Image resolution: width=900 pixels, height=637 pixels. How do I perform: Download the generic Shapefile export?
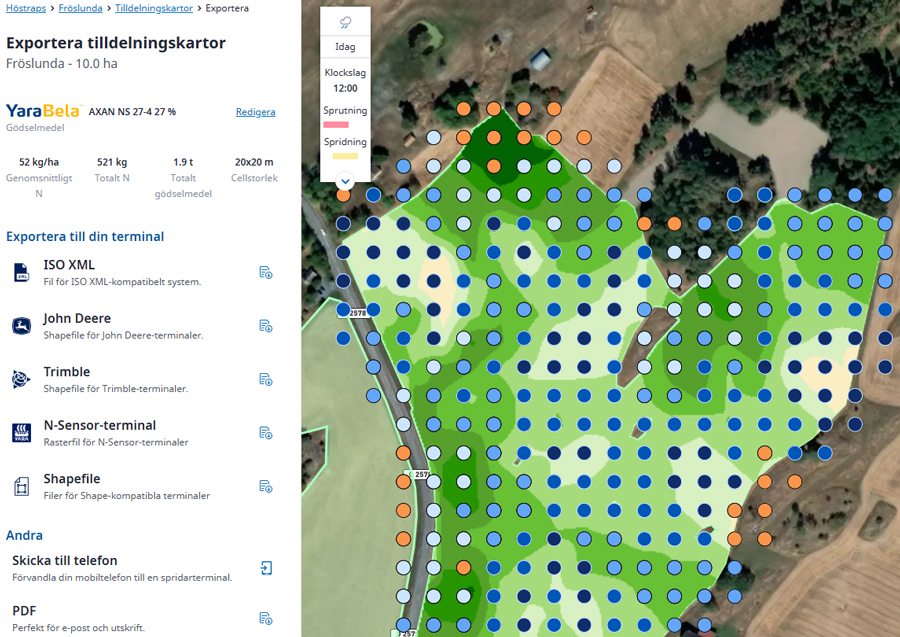(x=266, y=486)
